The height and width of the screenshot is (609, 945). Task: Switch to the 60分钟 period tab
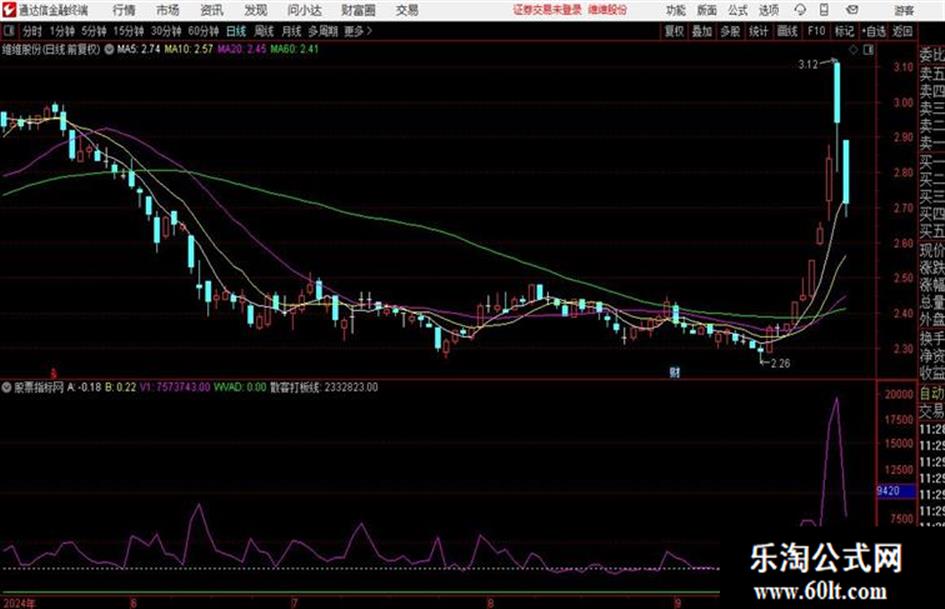pos(204,31)
